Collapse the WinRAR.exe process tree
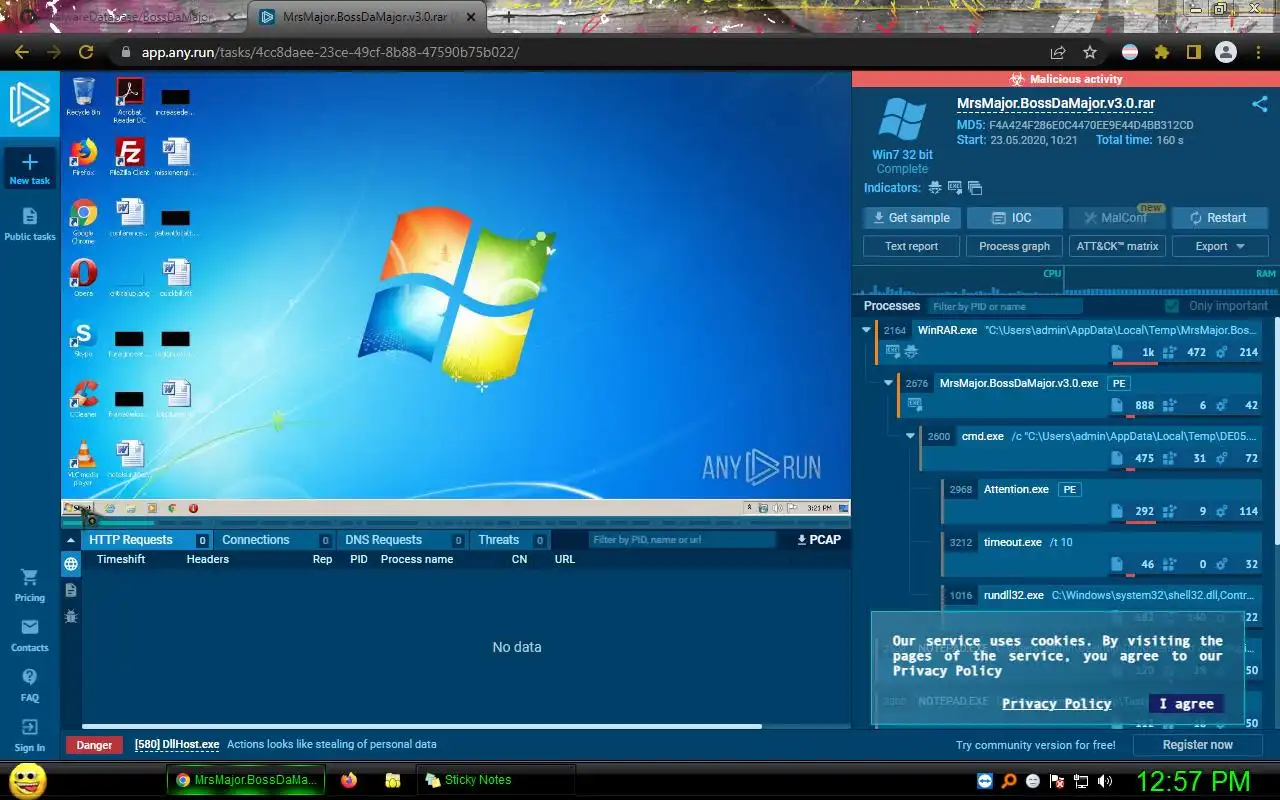Image resolution: width=1280 pixels, height=800 pixels. coord(866,330)
